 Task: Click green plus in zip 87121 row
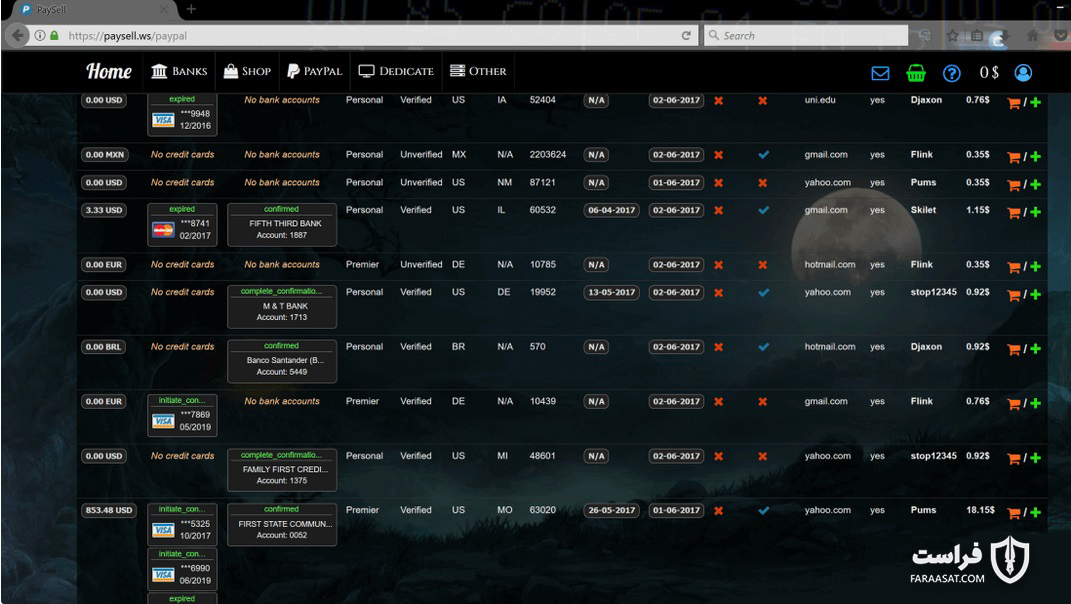[x=1035, y=185]
